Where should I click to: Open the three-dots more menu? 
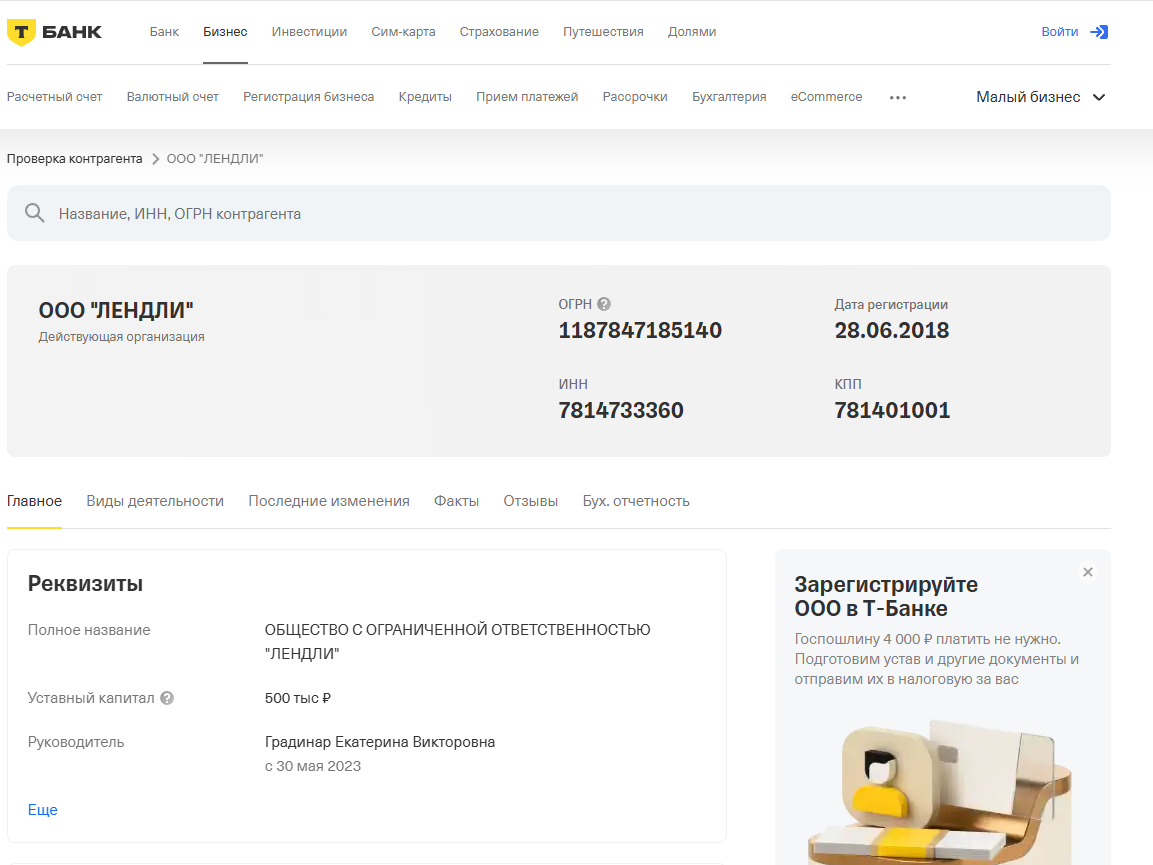[897, 97]
